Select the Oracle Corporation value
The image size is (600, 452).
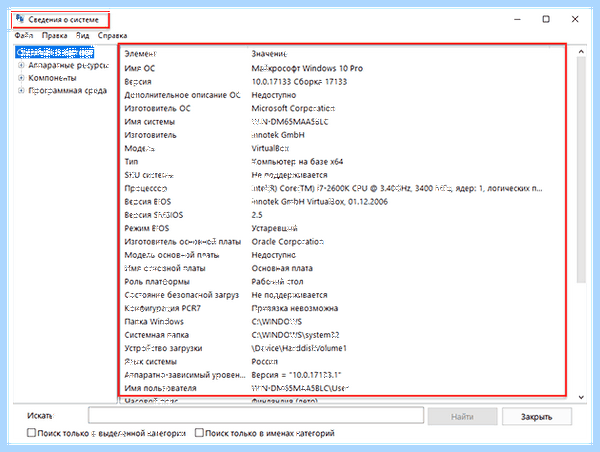287,242
